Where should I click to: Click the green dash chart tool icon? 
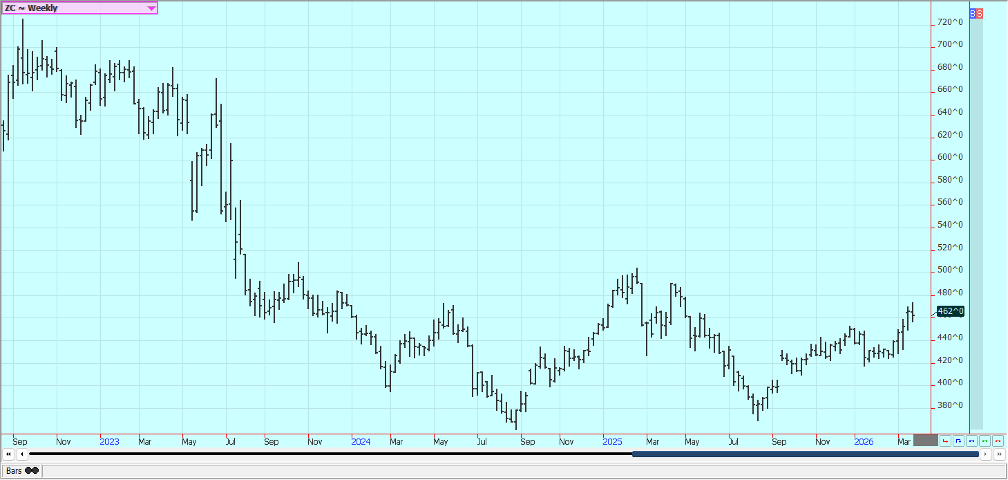pos(985,440)
